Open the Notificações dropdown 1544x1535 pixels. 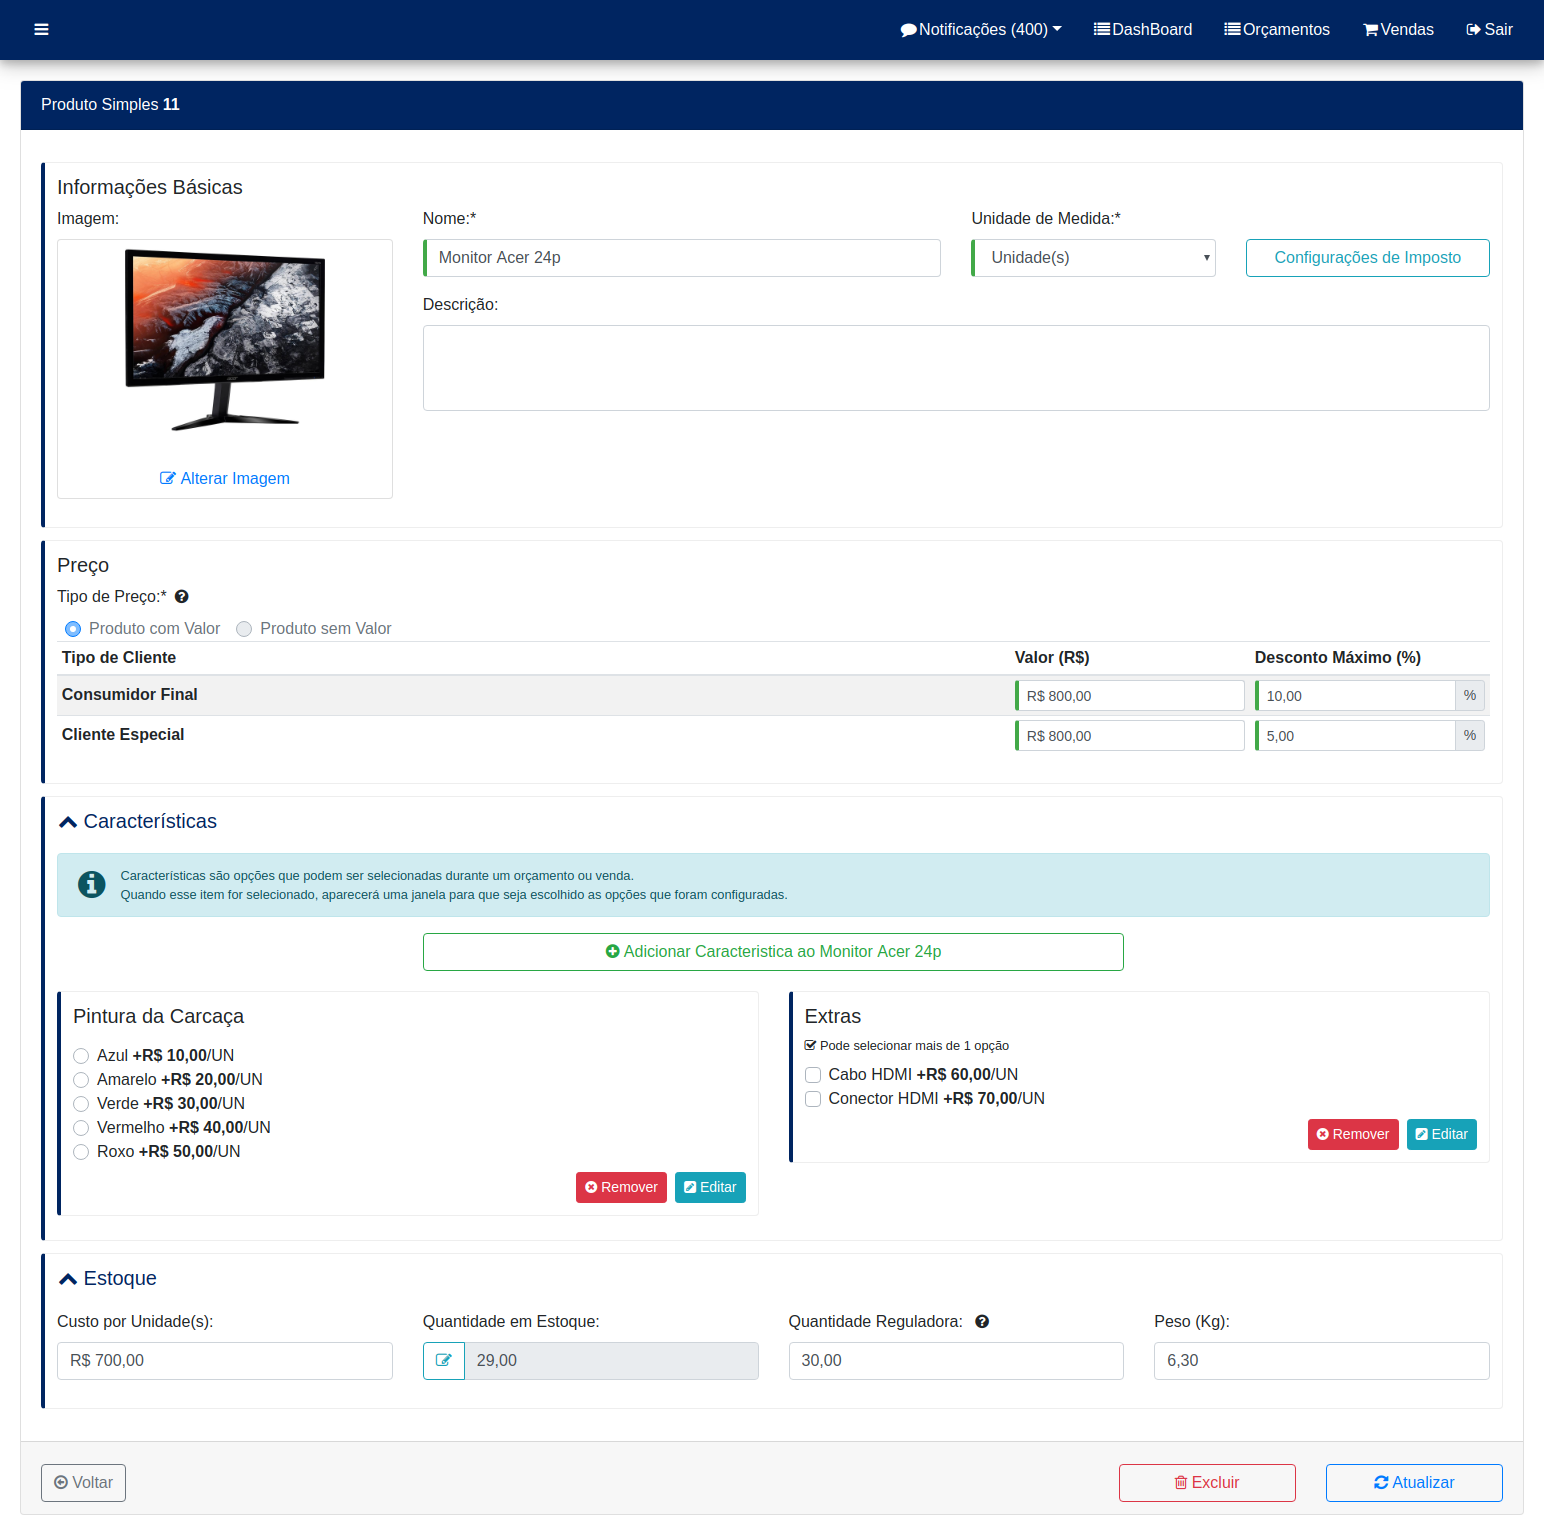(980, 30)
